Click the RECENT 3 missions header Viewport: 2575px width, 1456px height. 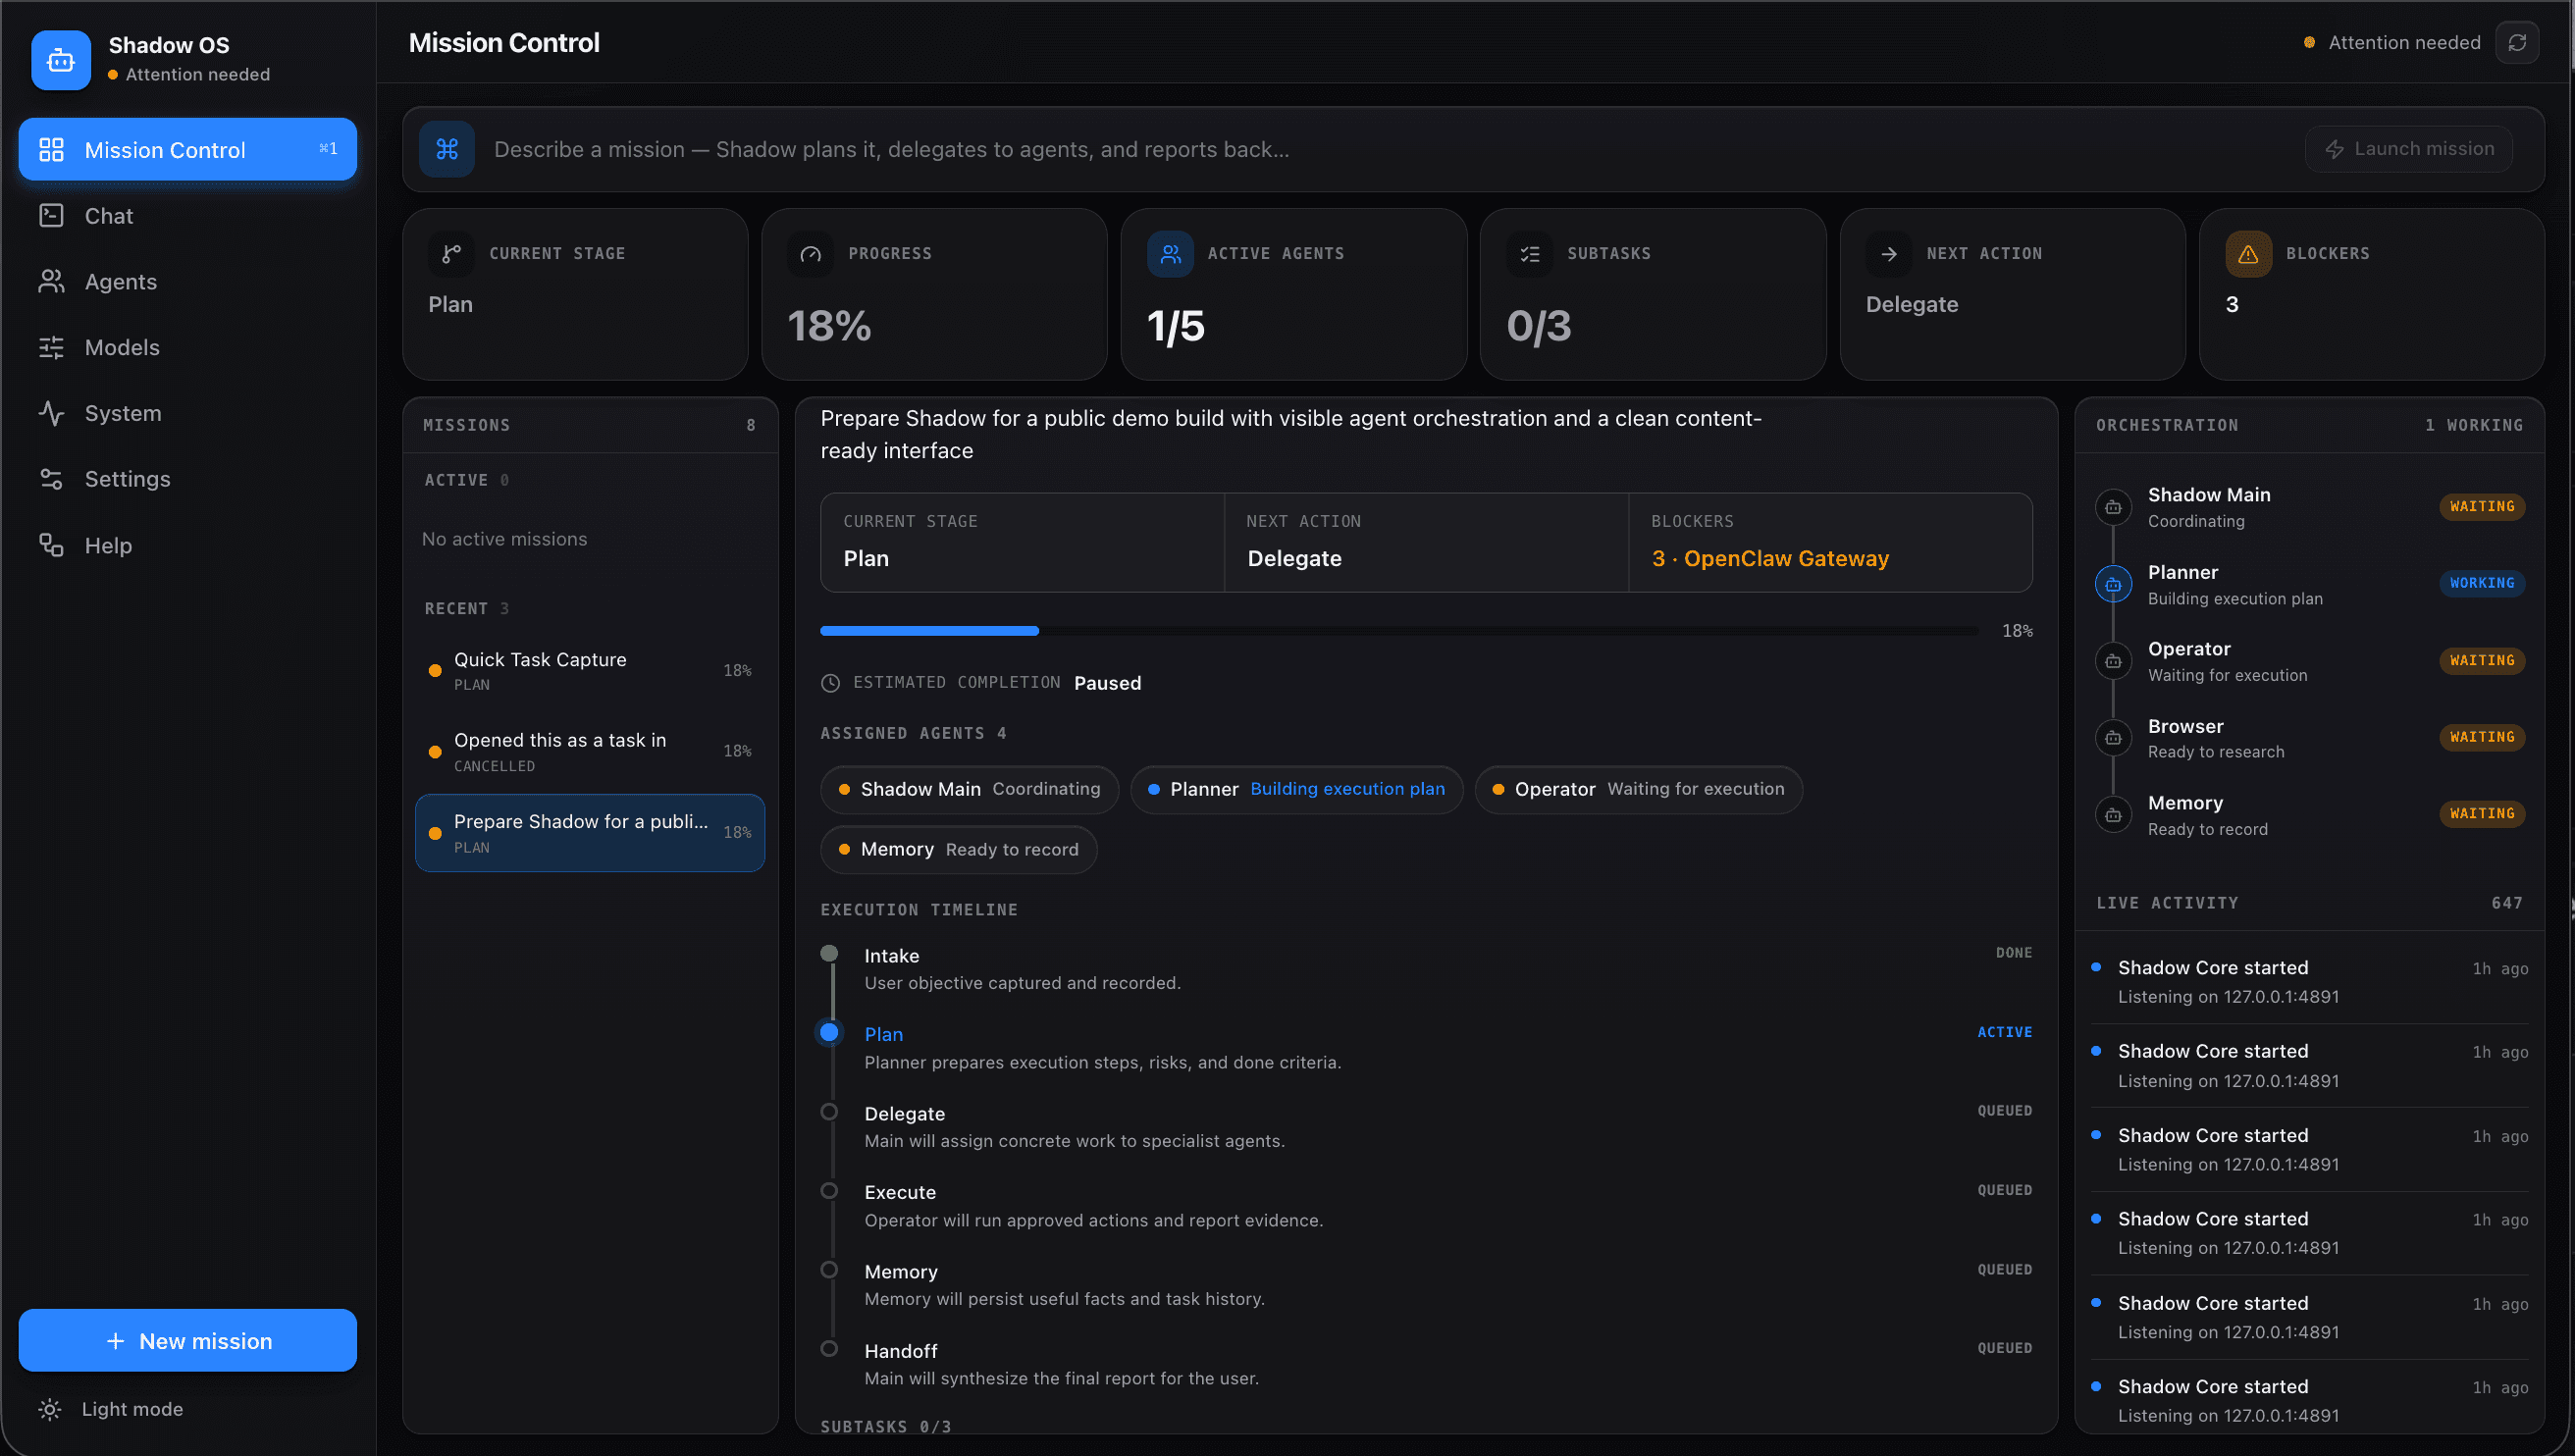click(466, 609)
